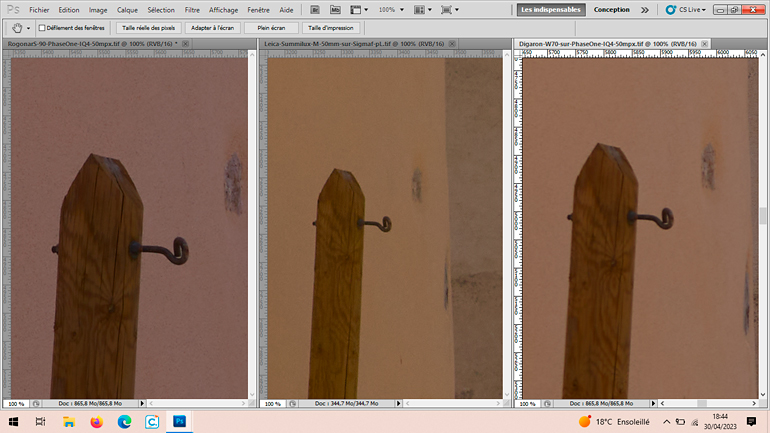Open the CS Live icon menu
The height and width of the screenshot is (433, 770).
pyautogui.click(x=686, y=10)
